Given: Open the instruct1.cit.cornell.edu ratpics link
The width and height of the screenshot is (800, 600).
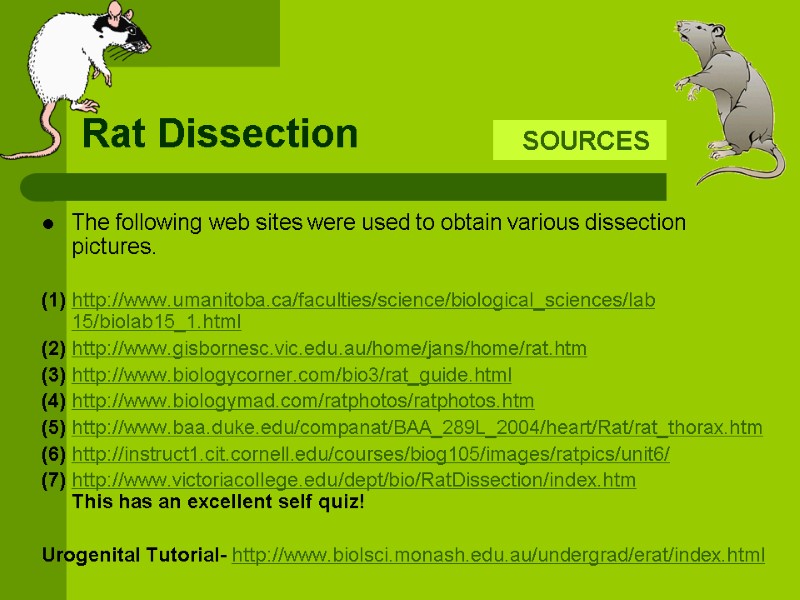Looking at the screenshot, I should (x=371, y=454).
